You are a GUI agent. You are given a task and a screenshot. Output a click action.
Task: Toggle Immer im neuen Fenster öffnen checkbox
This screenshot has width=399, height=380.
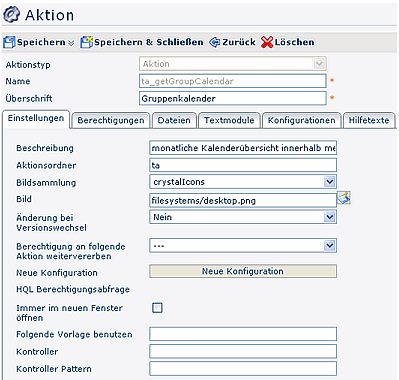point(157,308)
